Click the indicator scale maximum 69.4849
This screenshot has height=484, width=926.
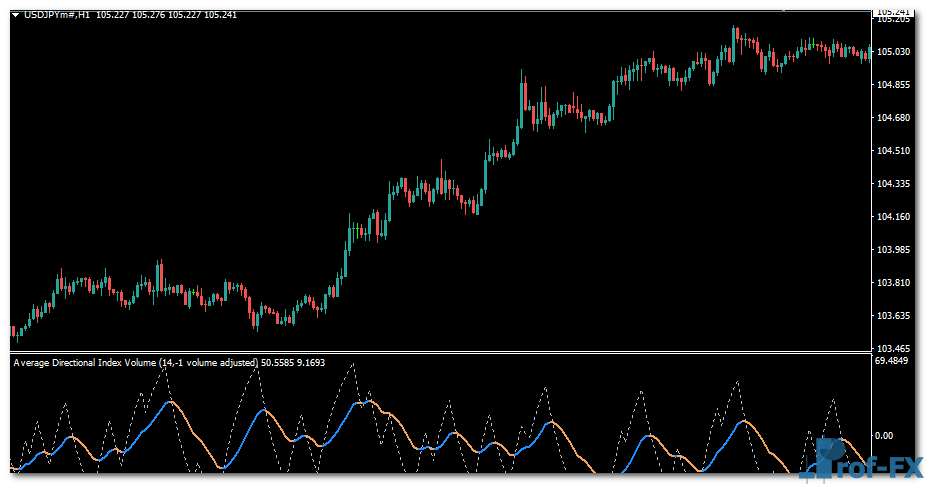click(892, 360)
